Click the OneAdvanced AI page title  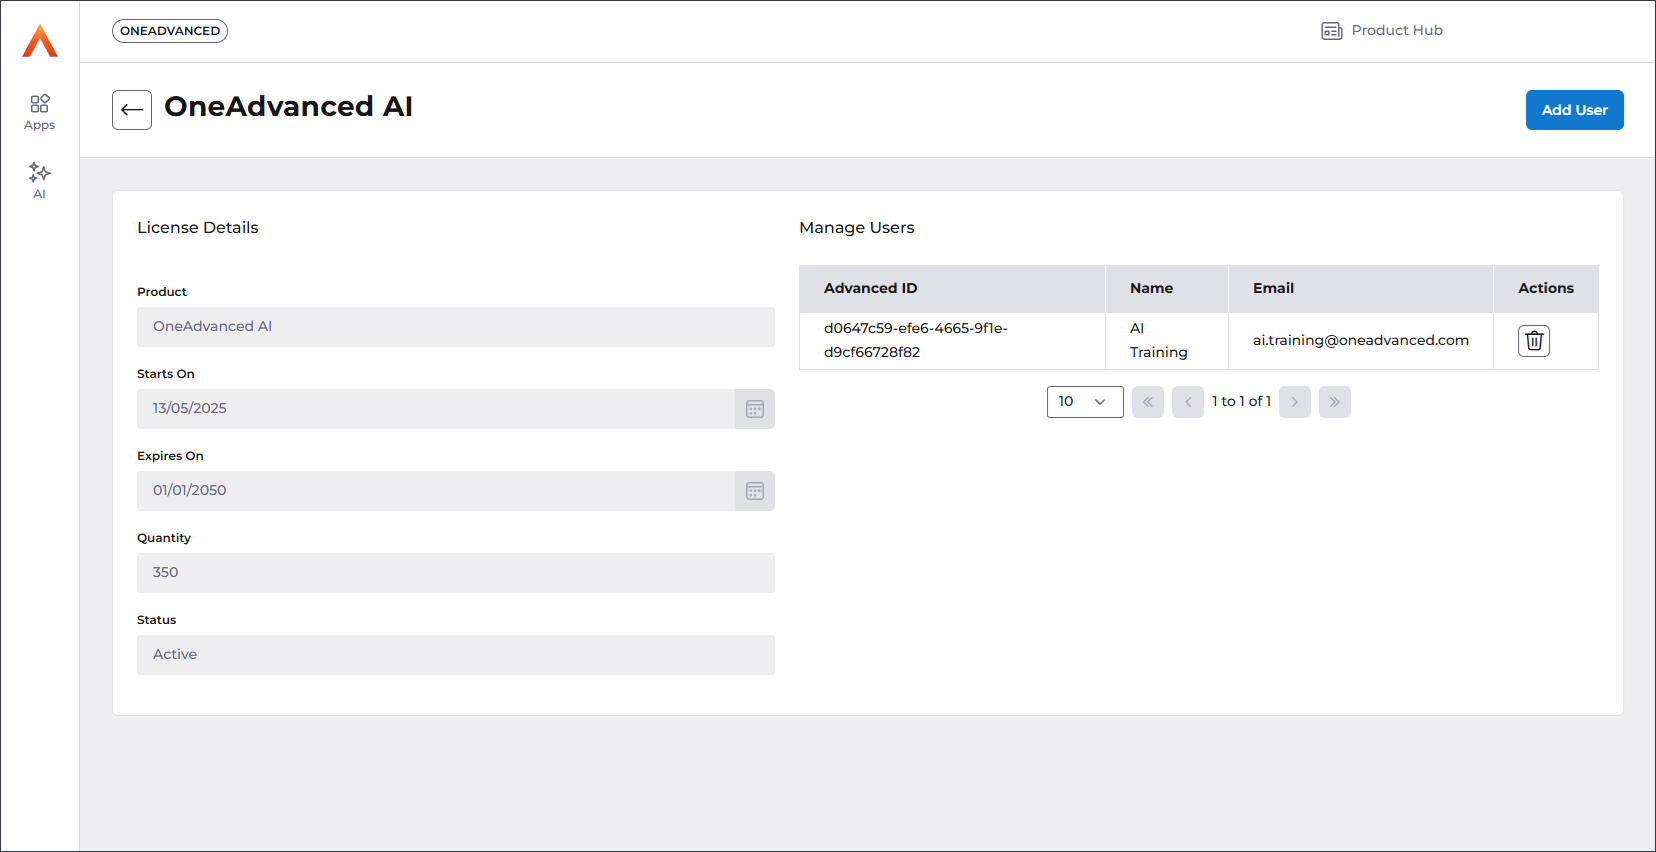[x=289, y=107]
